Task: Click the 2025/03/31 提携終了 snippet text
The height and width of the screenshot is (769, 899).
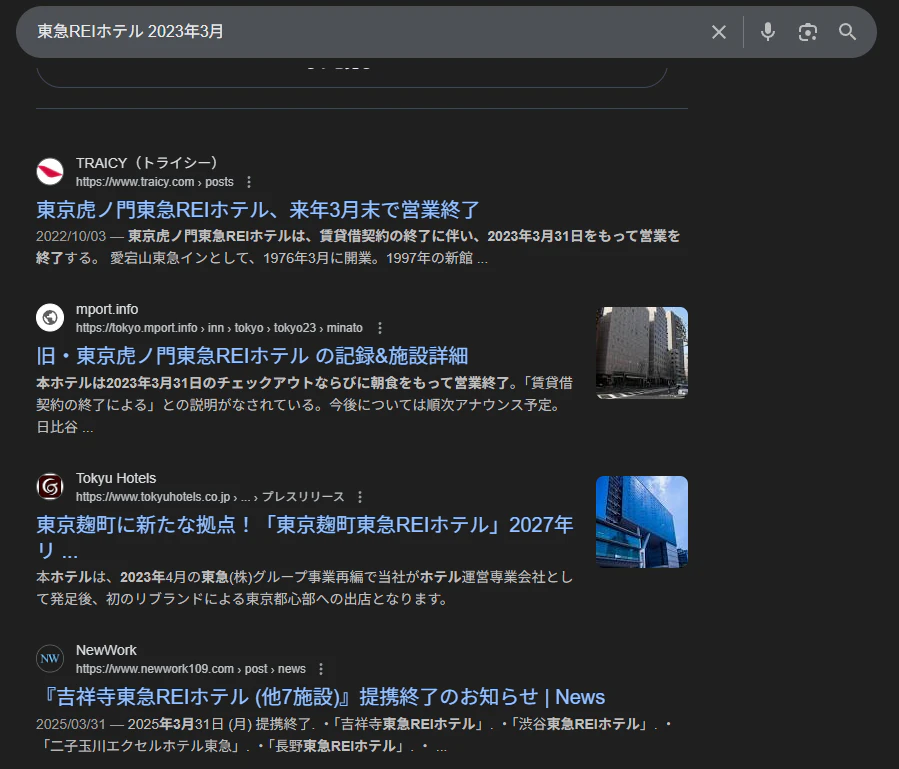Action: [354, 735]
